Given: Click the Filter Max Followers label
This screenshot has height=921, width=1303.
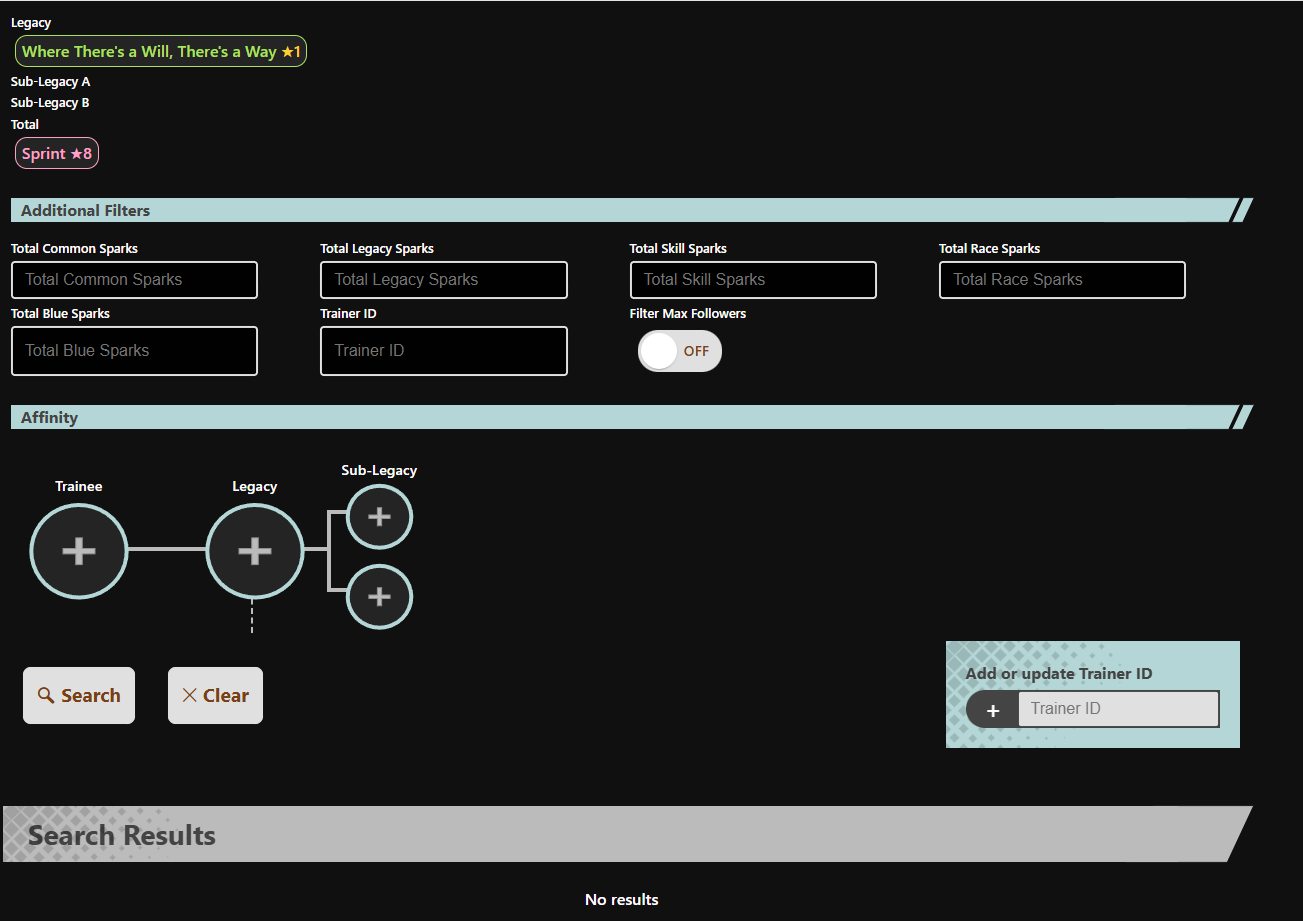Looking at the screenshot, I should (x=688, y=314).
